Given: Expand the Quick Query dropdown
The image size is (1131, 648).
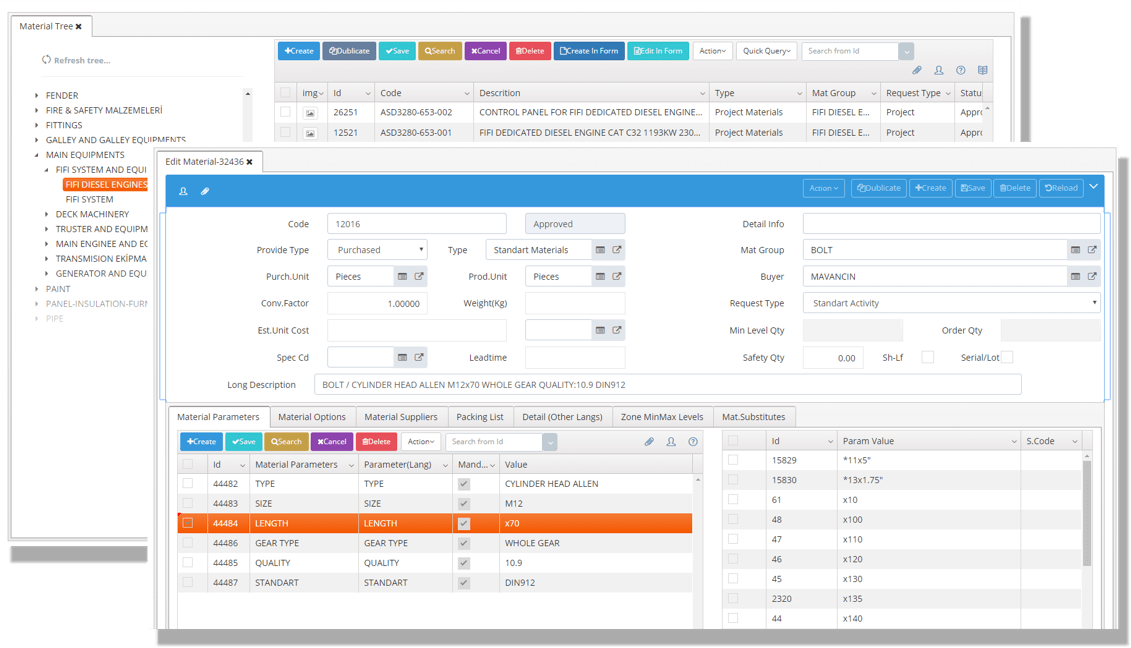Looking at the screenshot, I should 766,51.
